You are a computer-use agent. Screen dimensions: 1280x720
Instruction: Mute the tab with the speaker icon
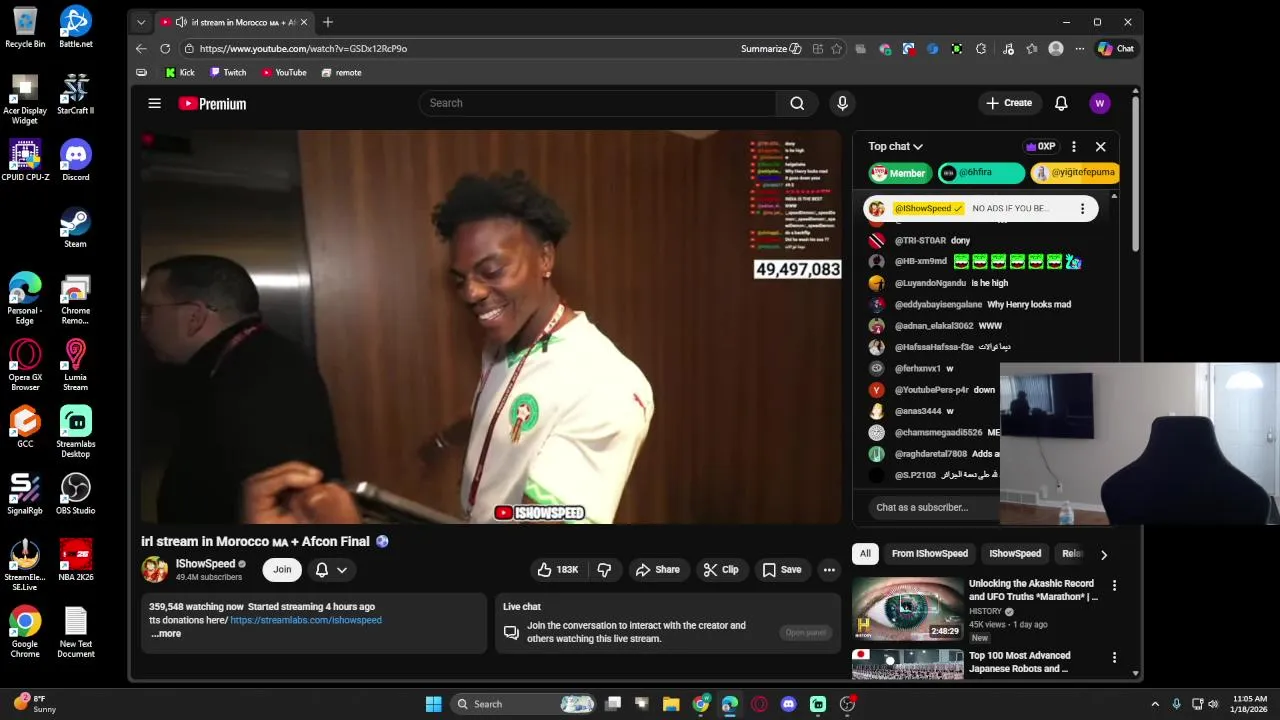[180, 22]
